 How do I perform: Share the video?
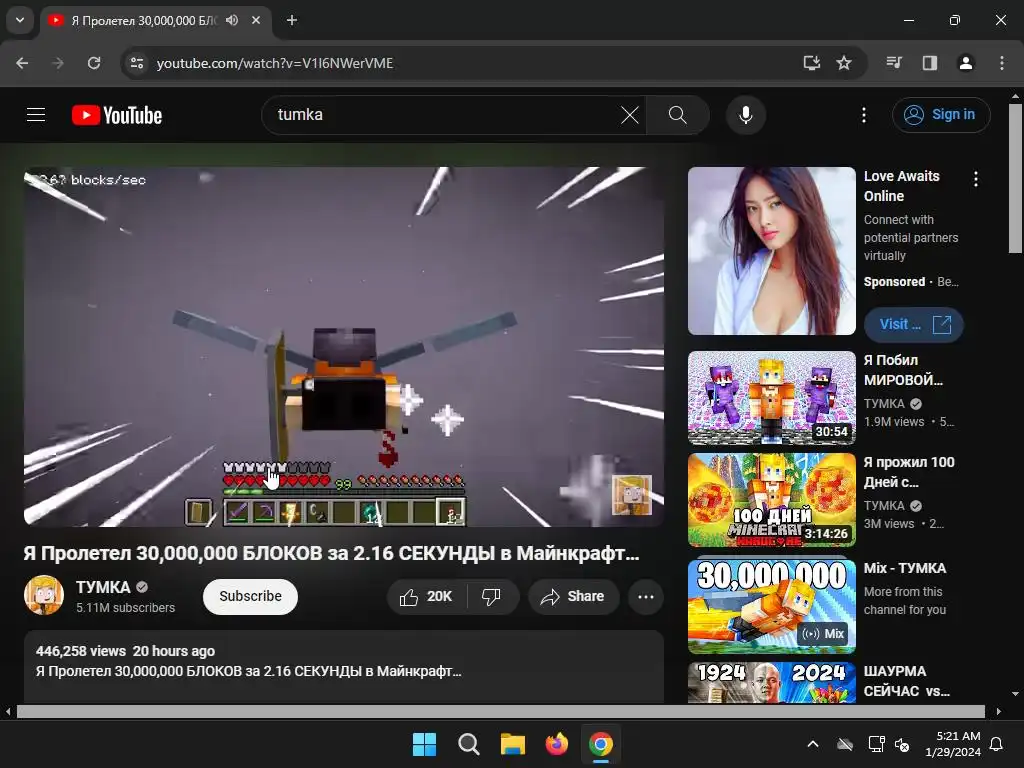pyautogui.click(x=573, y=596)
